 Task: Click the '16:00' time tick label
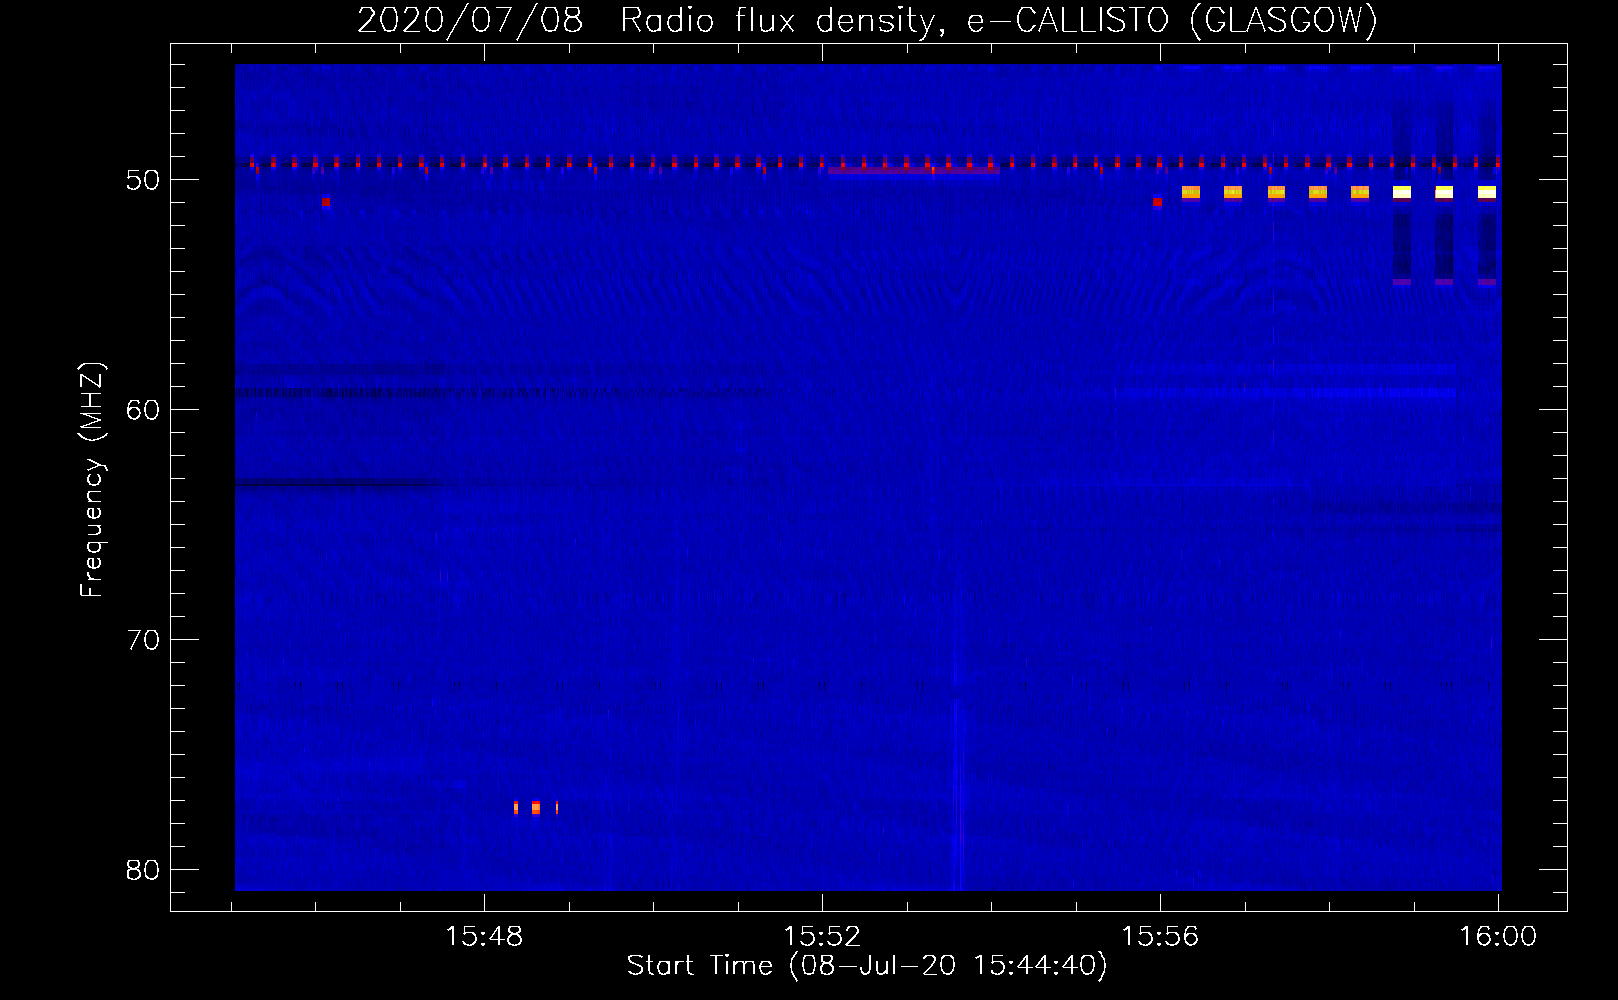pyautogui.click(x=1498, y=937)
